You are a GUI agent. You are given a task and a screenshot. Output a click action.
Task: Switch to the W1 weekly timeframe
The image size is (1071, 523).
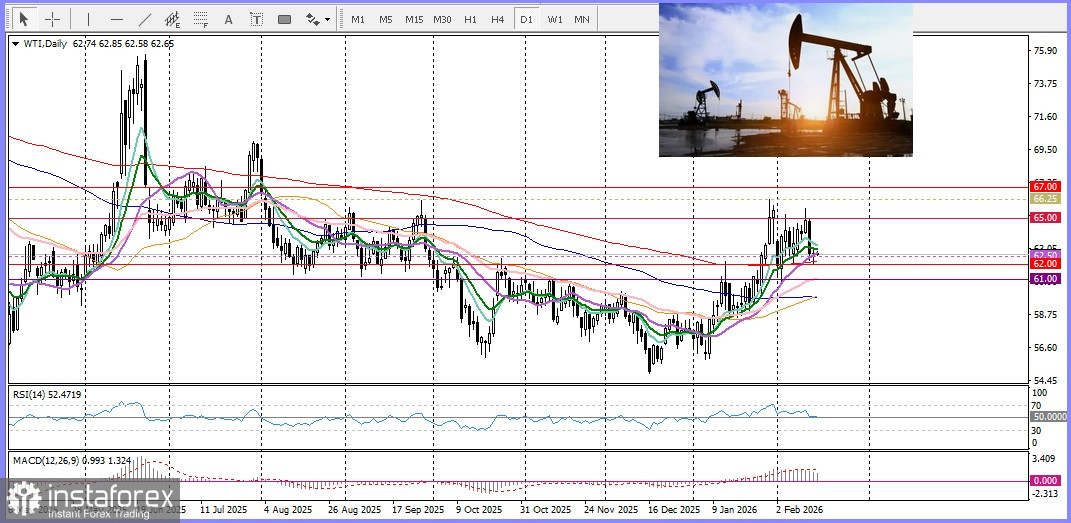pos(554,19)
